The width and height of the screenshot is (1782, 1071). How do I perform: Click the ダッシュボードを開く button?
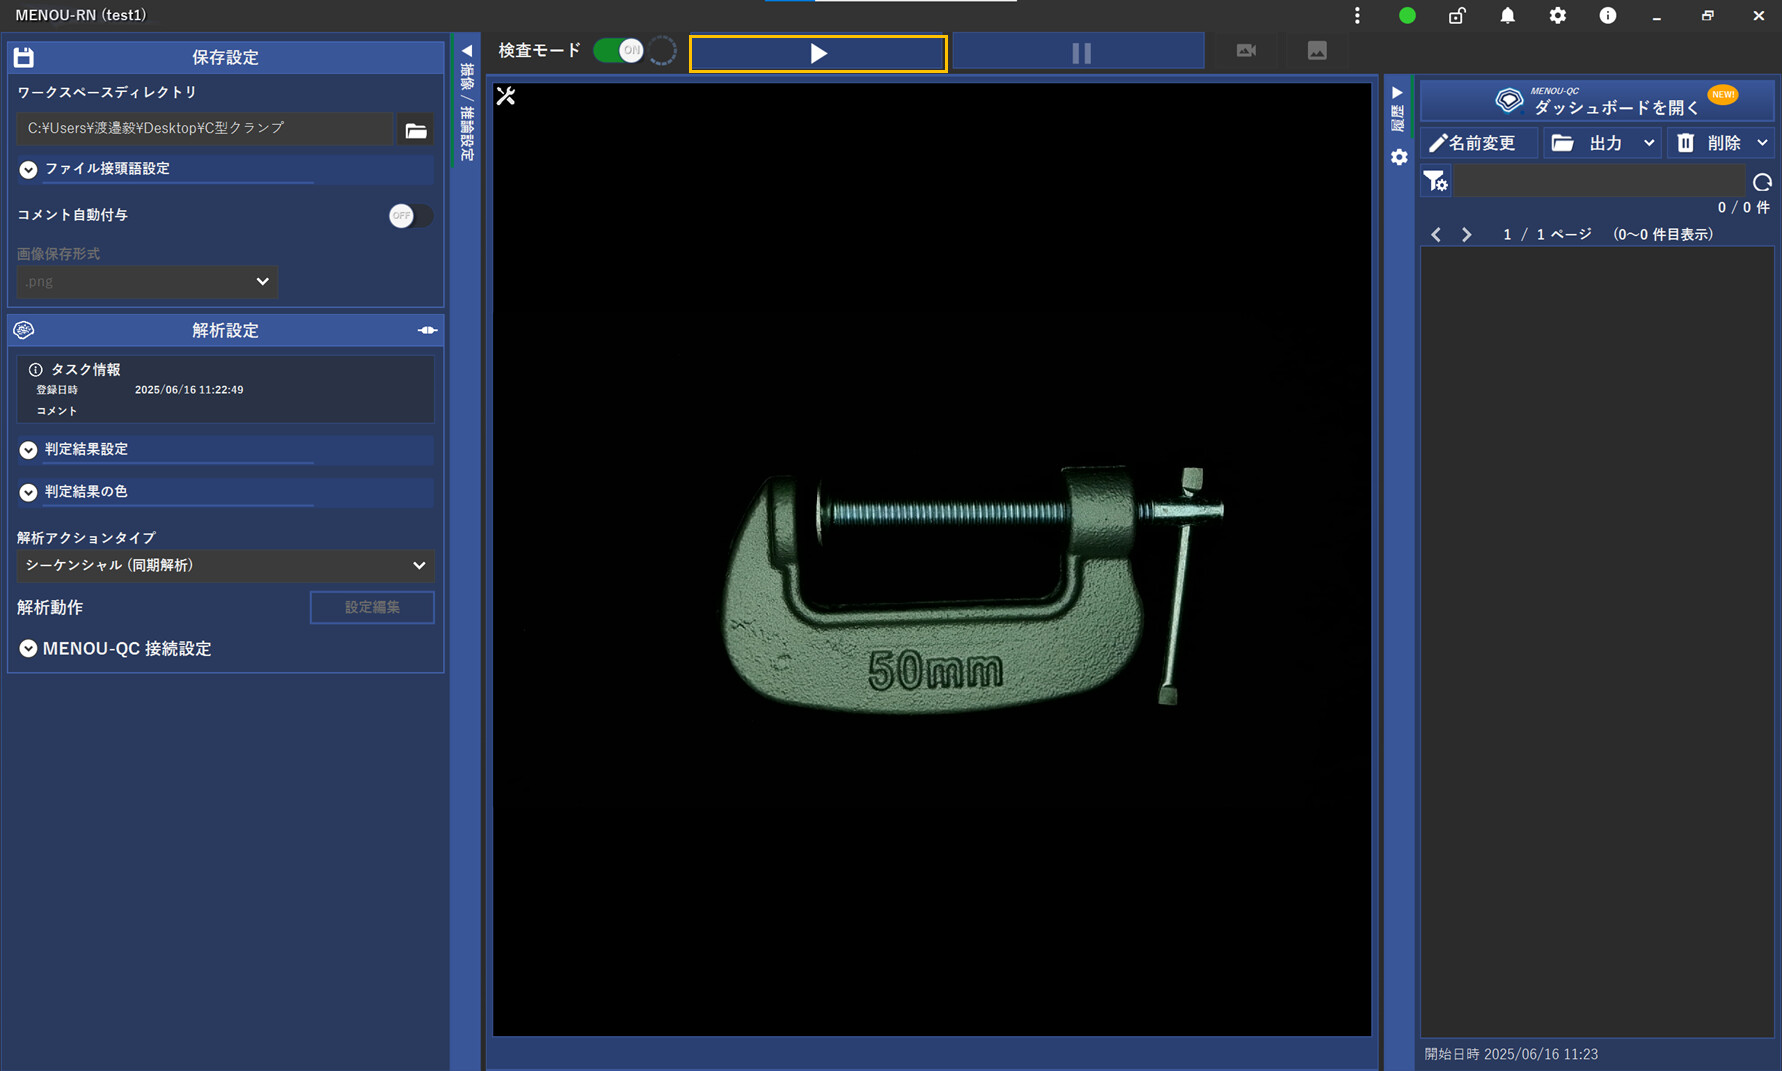tap(1597, 102)
